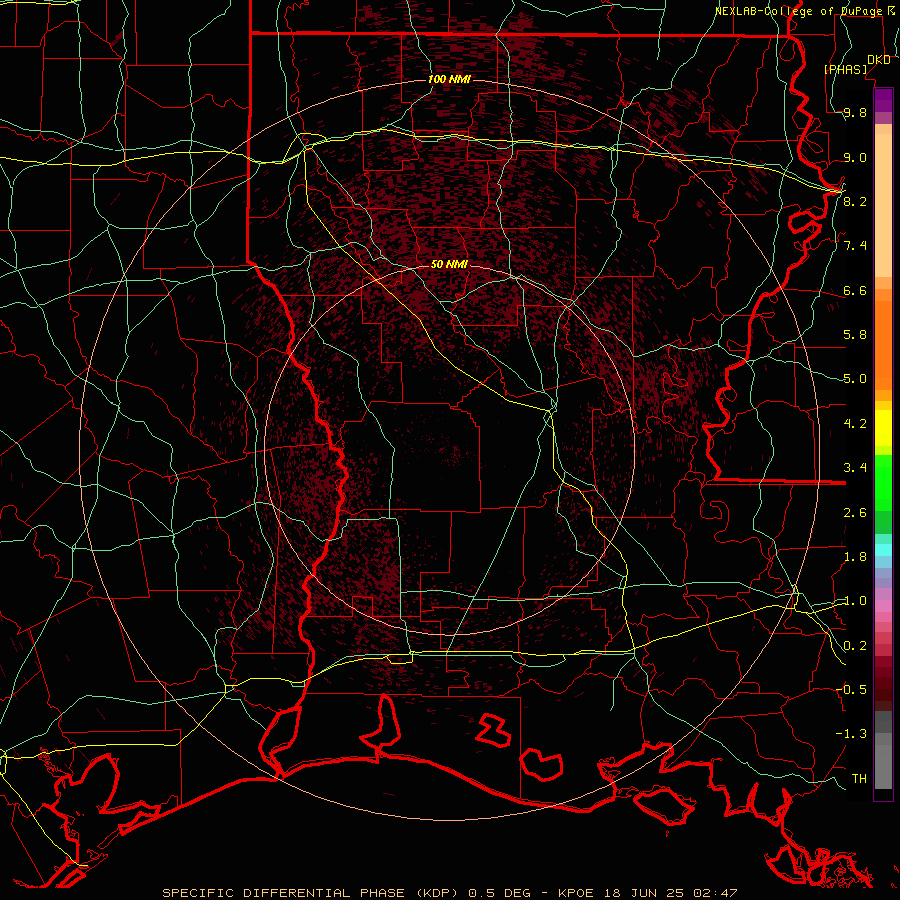Click the 0.2 value on the color scale
This screenshot has width=900, height=900.
[855, 646]
